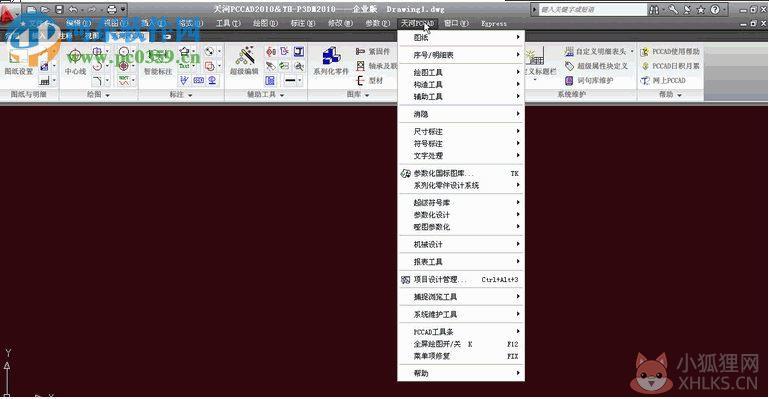Open the 辅助工具 menu entry
Image resolution: width=769 pixels, height=399 pixels.
coord(461,97)
